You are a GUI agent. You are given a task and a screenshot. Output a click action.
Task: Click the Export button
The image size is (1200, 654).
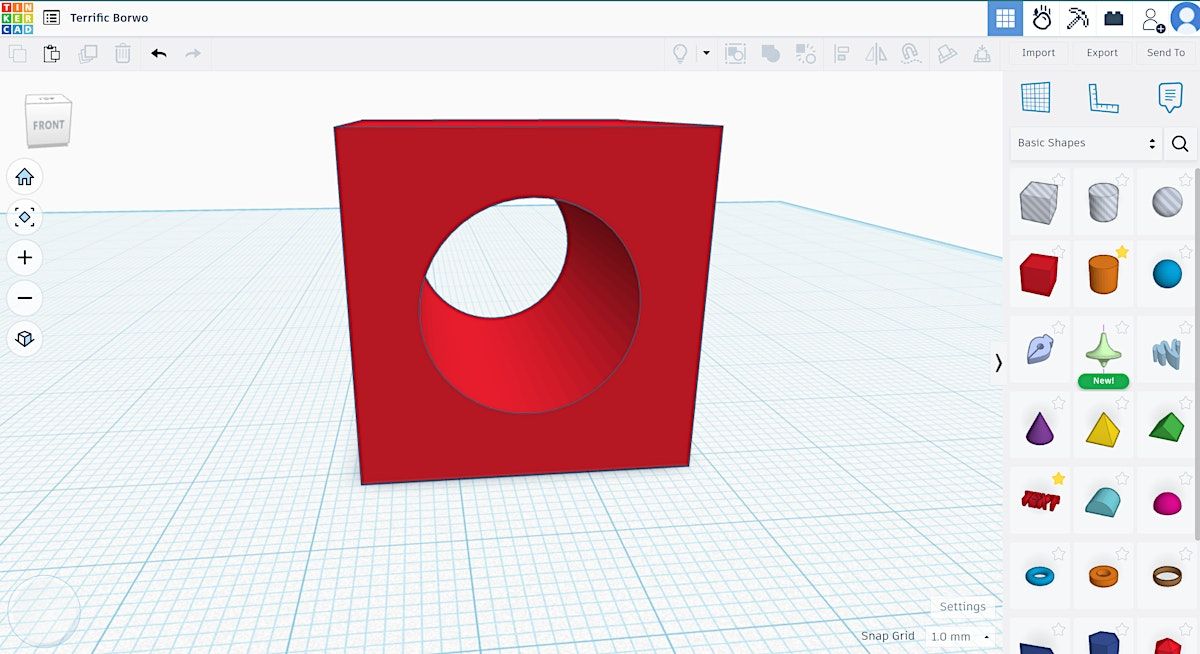[x=1102, y=53]
